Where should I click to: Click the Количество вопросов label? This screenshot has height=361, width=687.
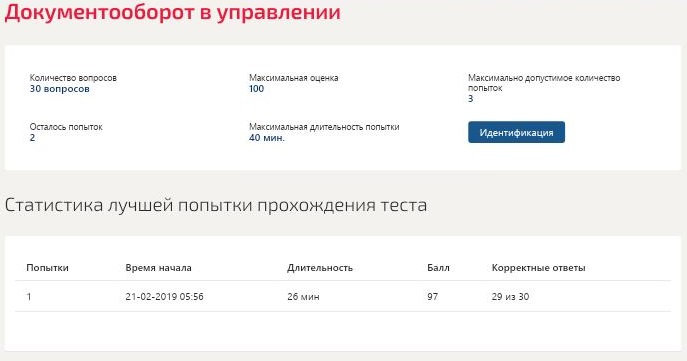click(x=73, y=78)
